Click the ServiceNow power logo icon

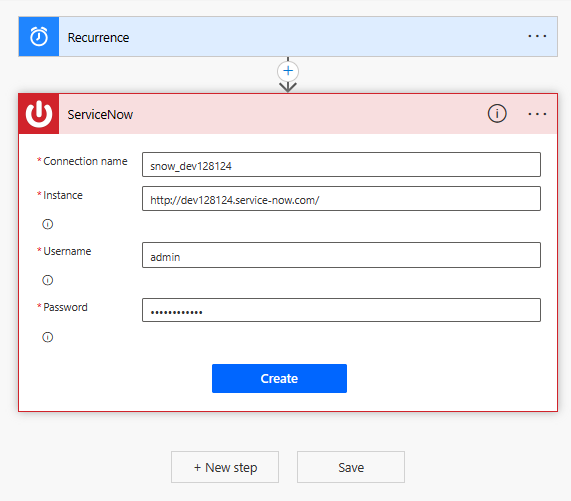(x=39, y=114)
